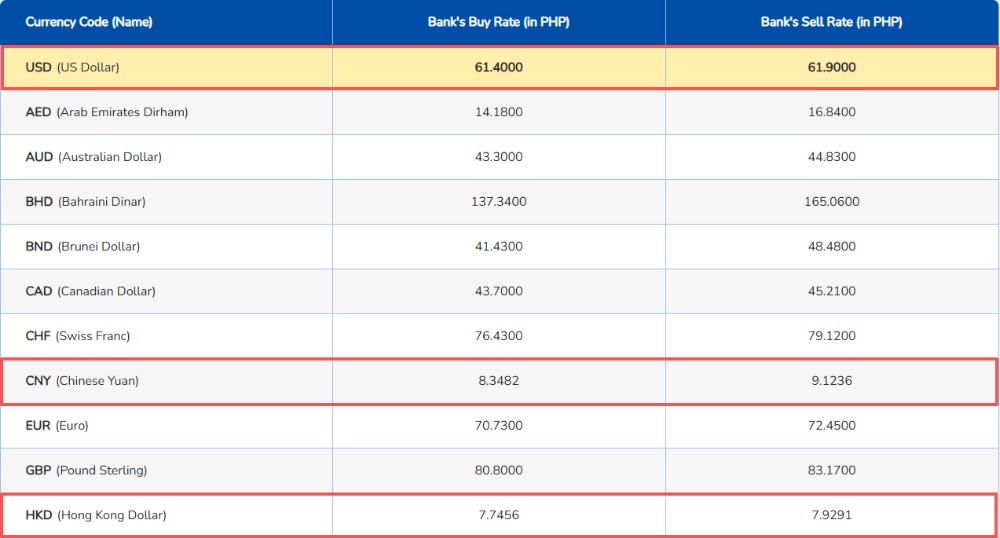Select BHD (Bahraini Dinar) currency cell
The height and width of the screenshot is (538, 1000).
pyautogui.click(x=166, y=201)
